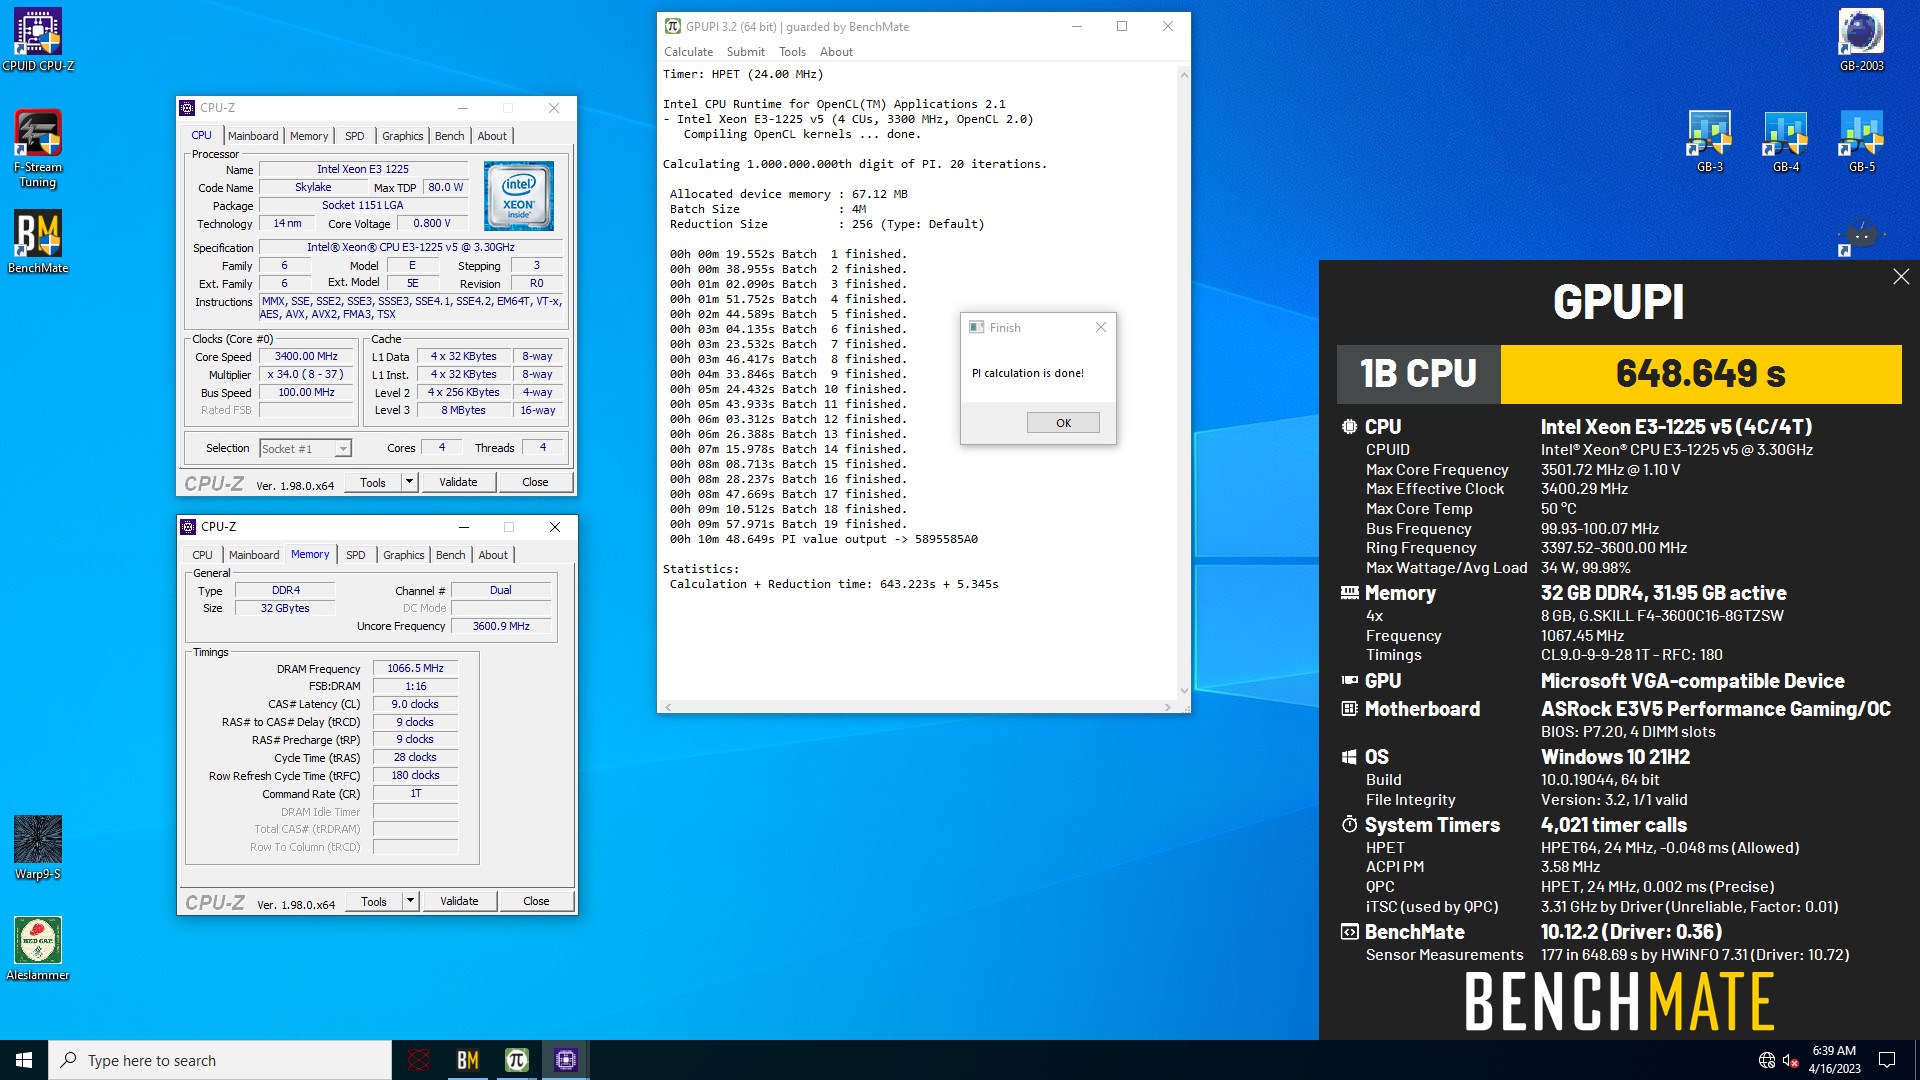Click the Uncore Frequency 3600.9 MHz value

pyautogui.click(x=501, y=626)
